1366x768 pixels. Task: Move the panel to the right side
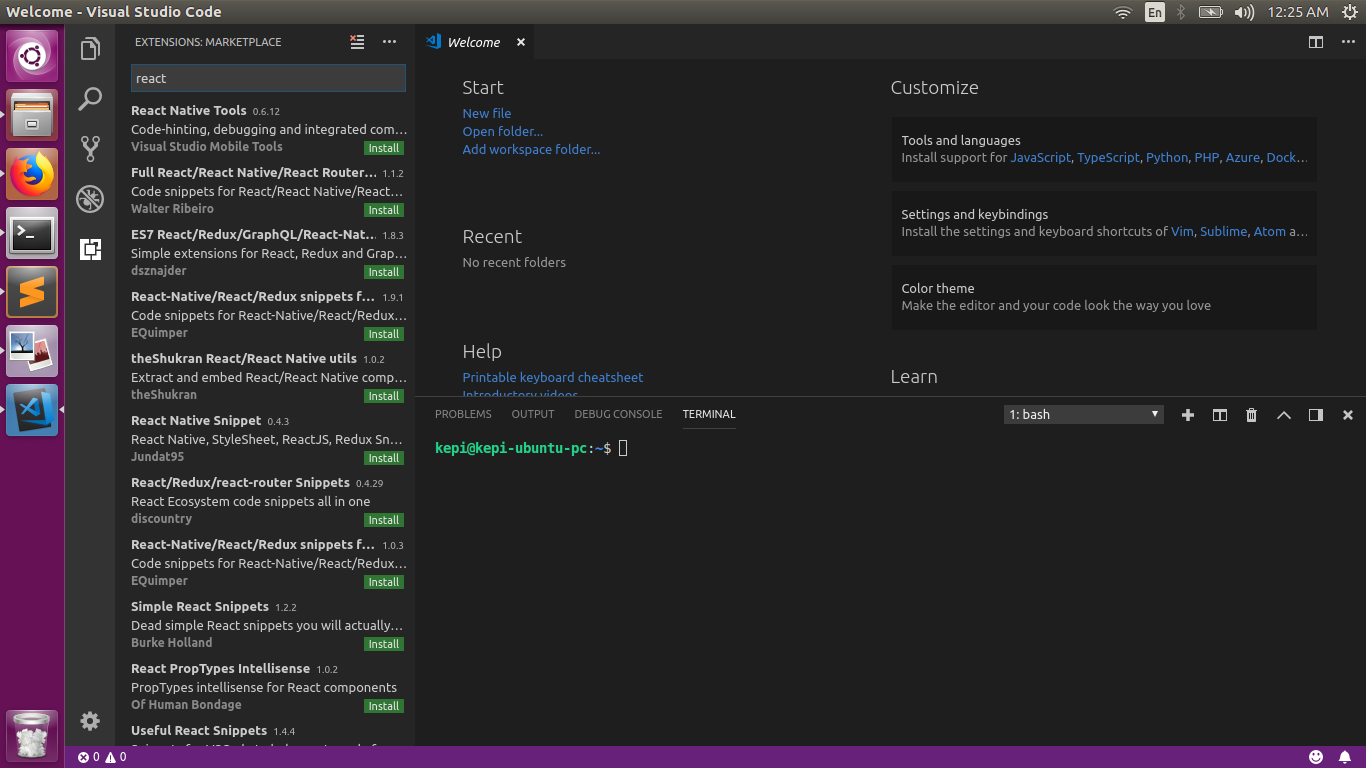pos(1316,414)
